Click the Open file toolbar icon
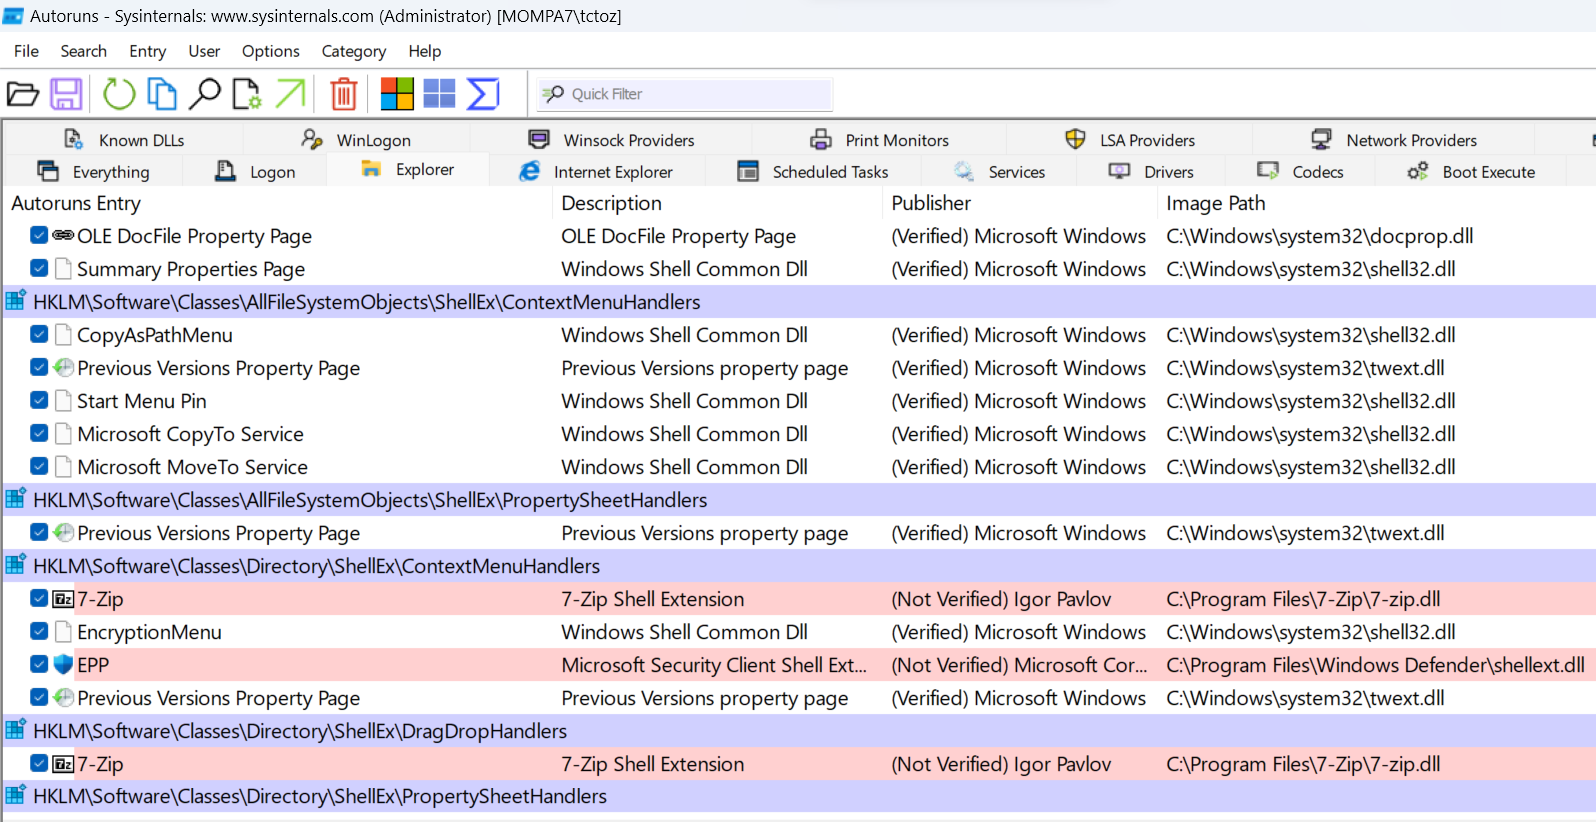The height and width of the screenshot is (822, 1596). point(23,94)
